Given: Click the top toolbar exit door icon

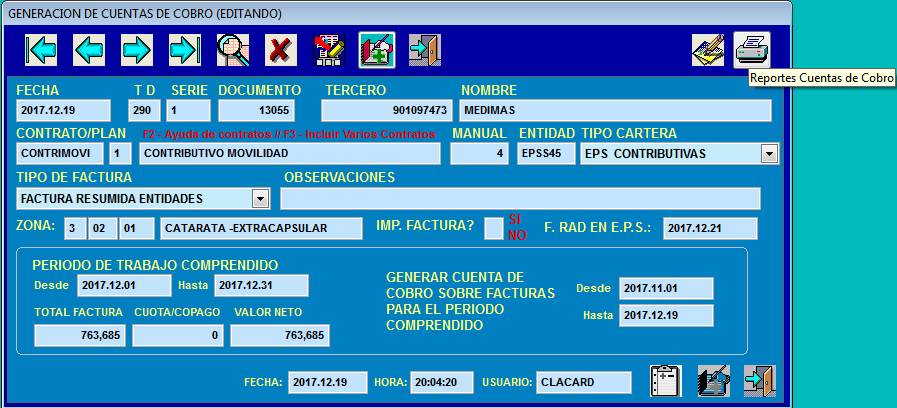Looking at the screenshot, I should pos(425,50).
